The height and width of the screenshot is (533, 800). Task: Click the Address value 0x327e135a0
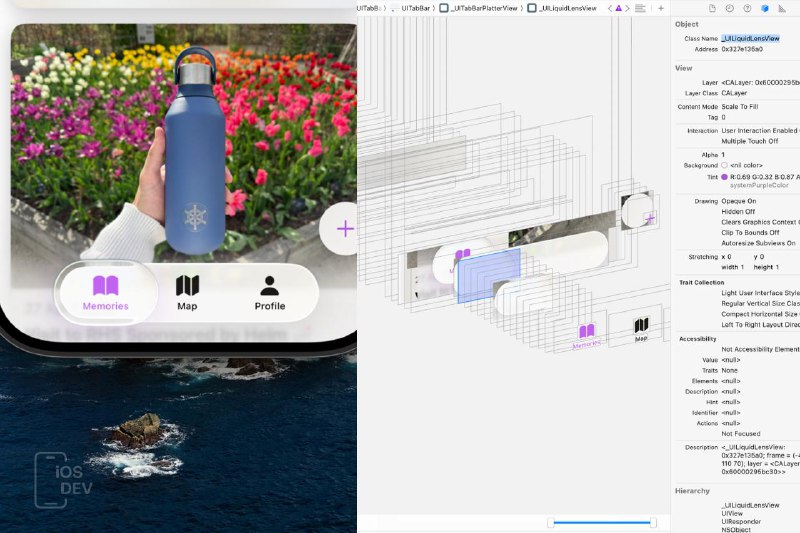pos(742,49)
